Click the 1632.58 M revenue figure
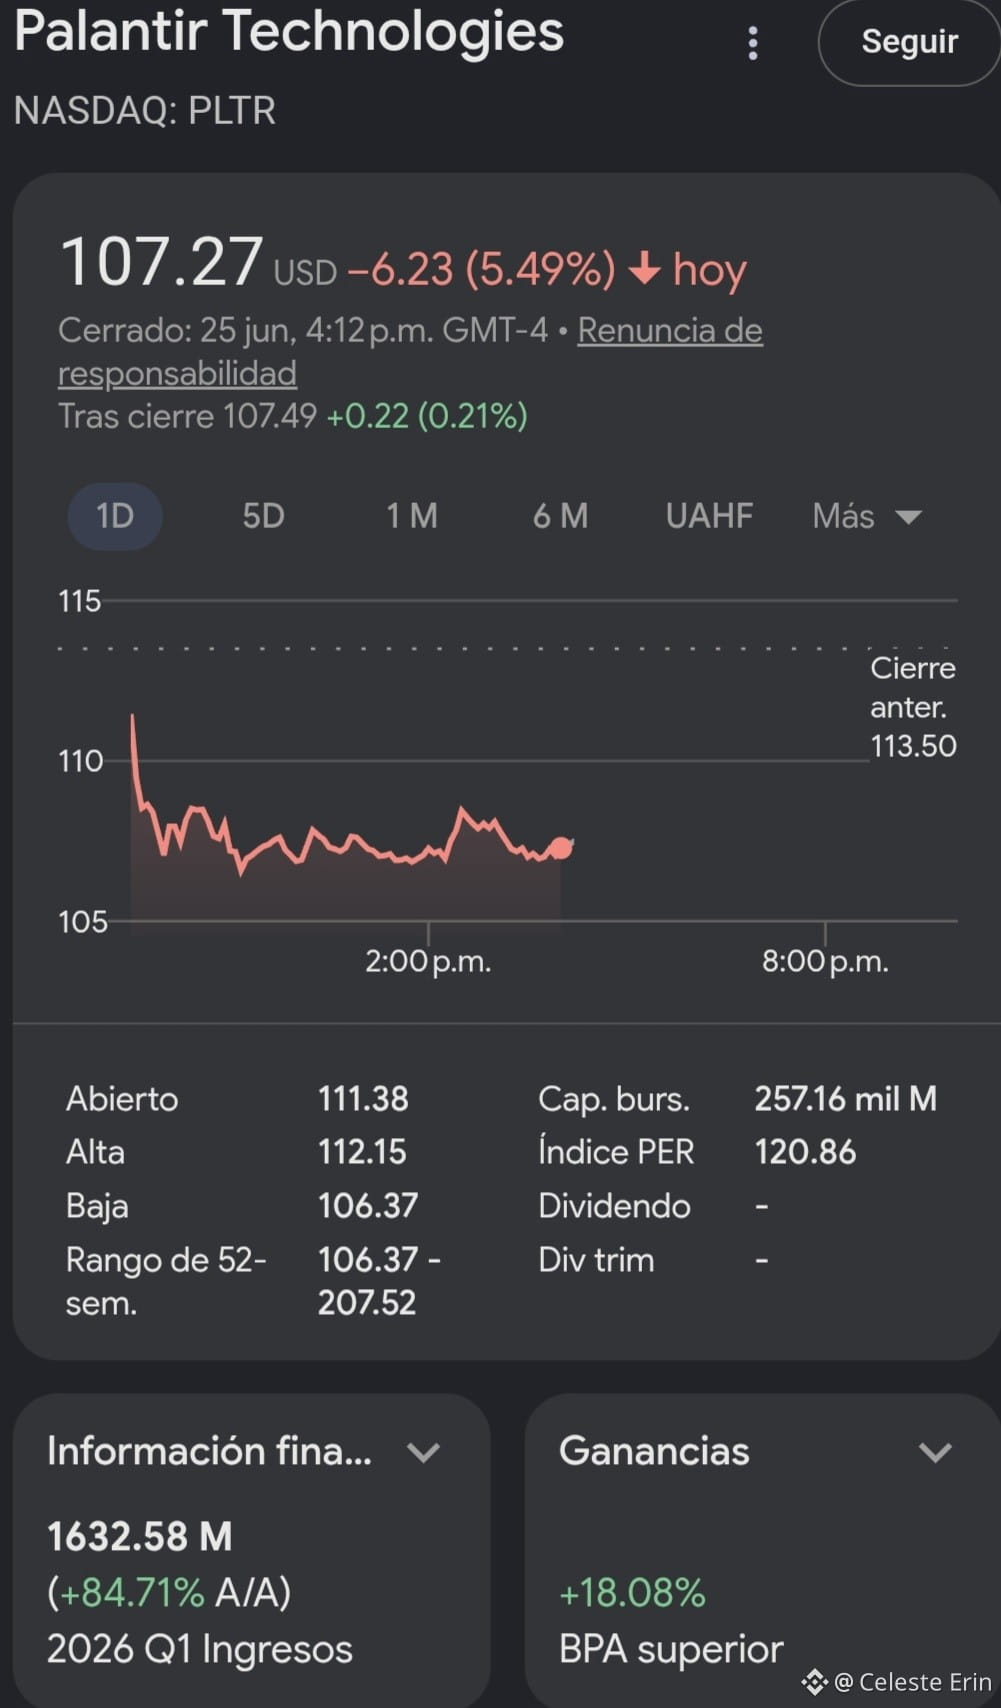Screen dimensions: 1001x1708 click(x=140, y=1536)
